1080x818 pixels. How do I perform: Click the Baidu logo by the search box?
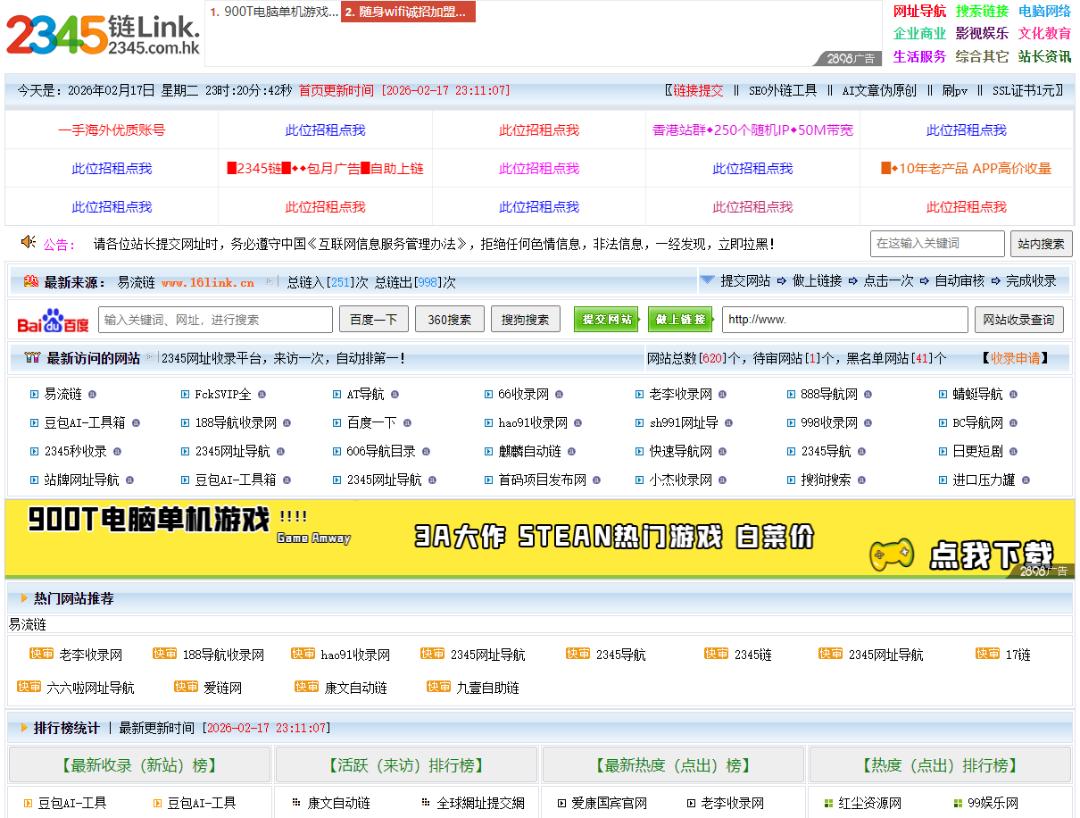coord(53,321)
